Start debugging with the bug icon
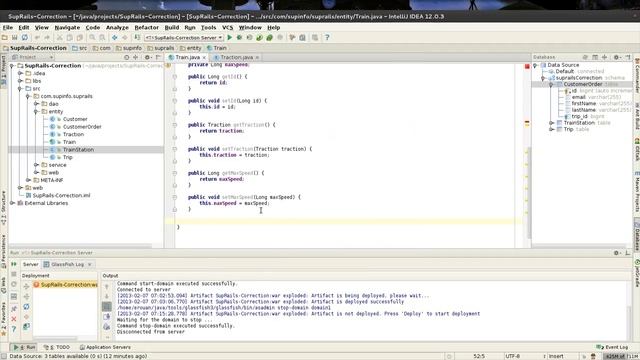This screenshot has height=360, width=640. 239,38
